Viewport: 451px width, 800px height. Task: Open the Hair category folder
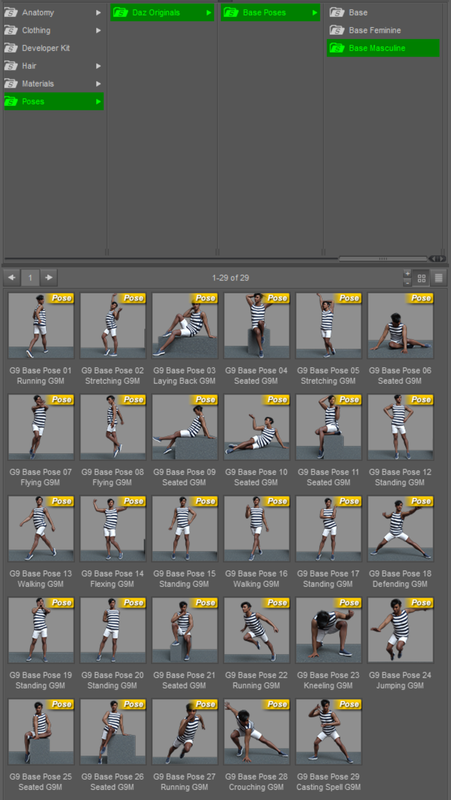click(x=54, y=66)
